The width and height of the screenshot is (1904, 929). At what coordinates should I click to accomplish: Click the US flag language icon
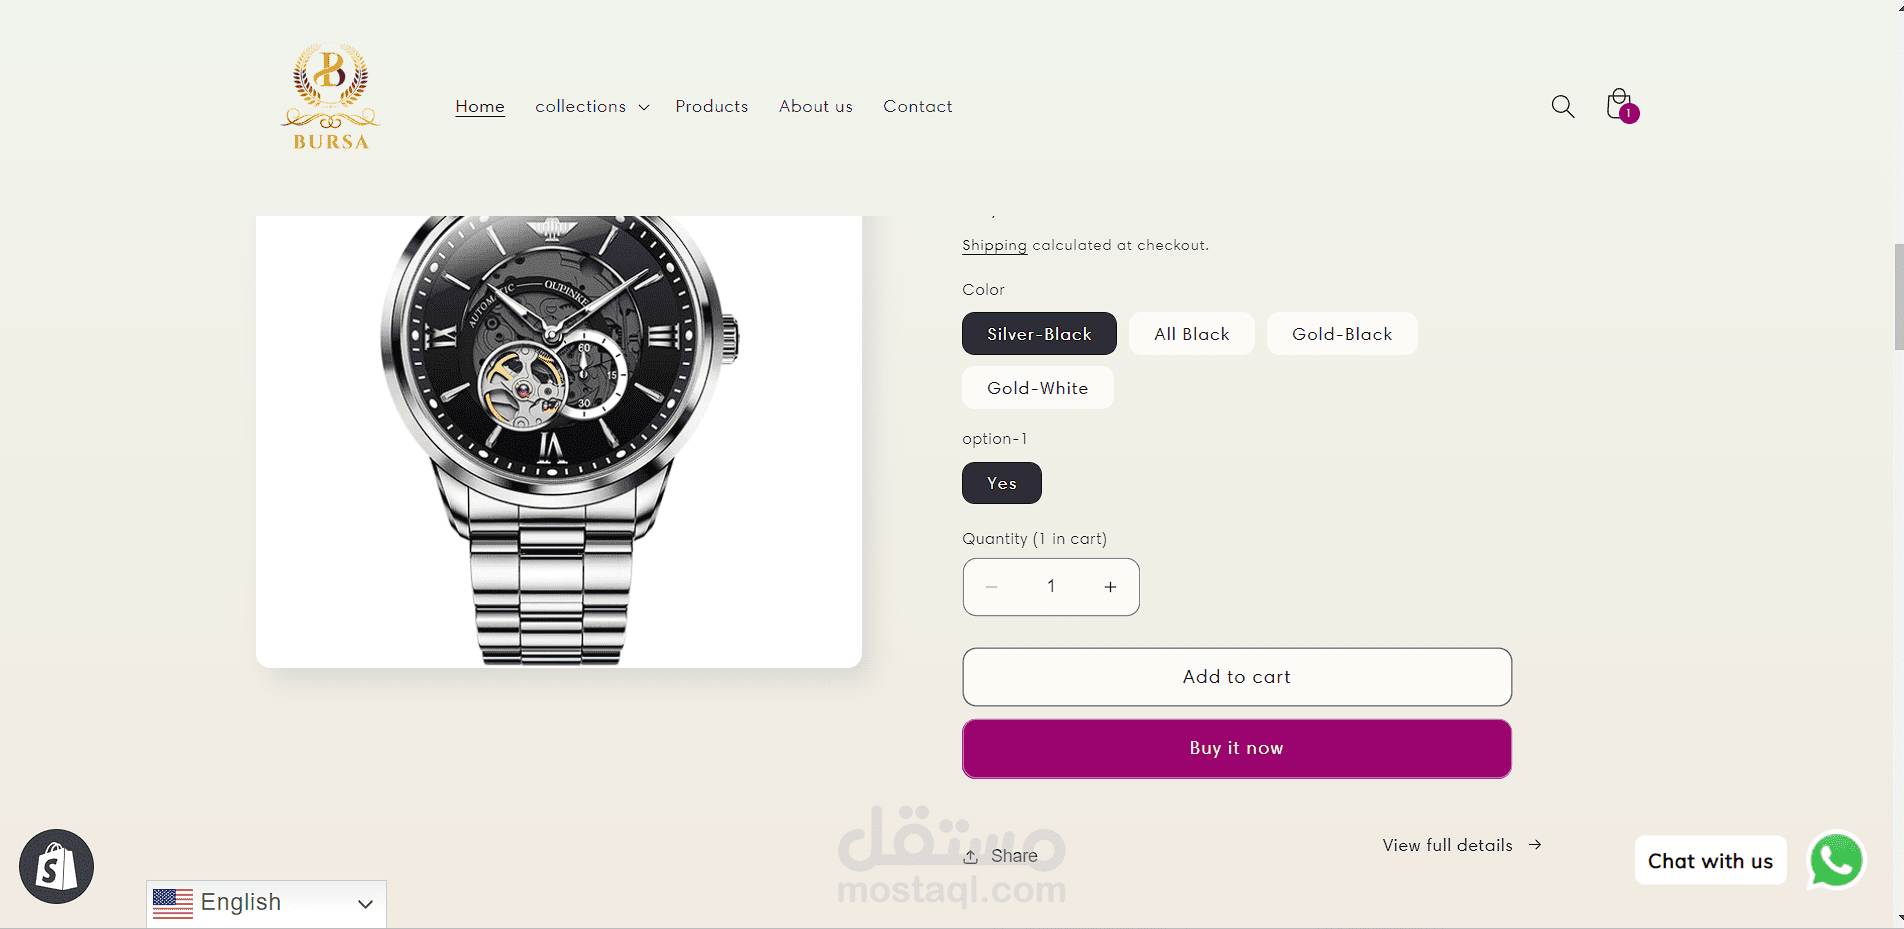[173, 903]
